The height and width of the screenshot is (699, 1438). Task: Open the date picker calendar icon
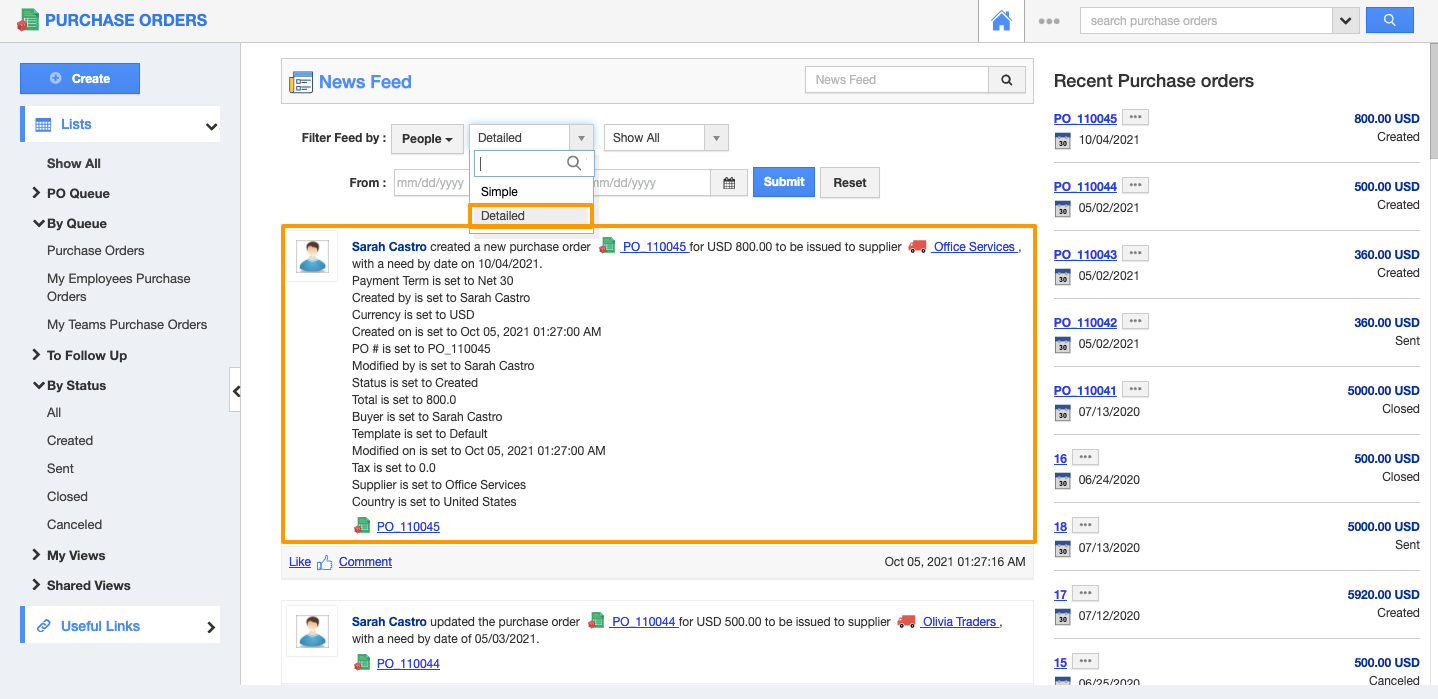point(729,183)
